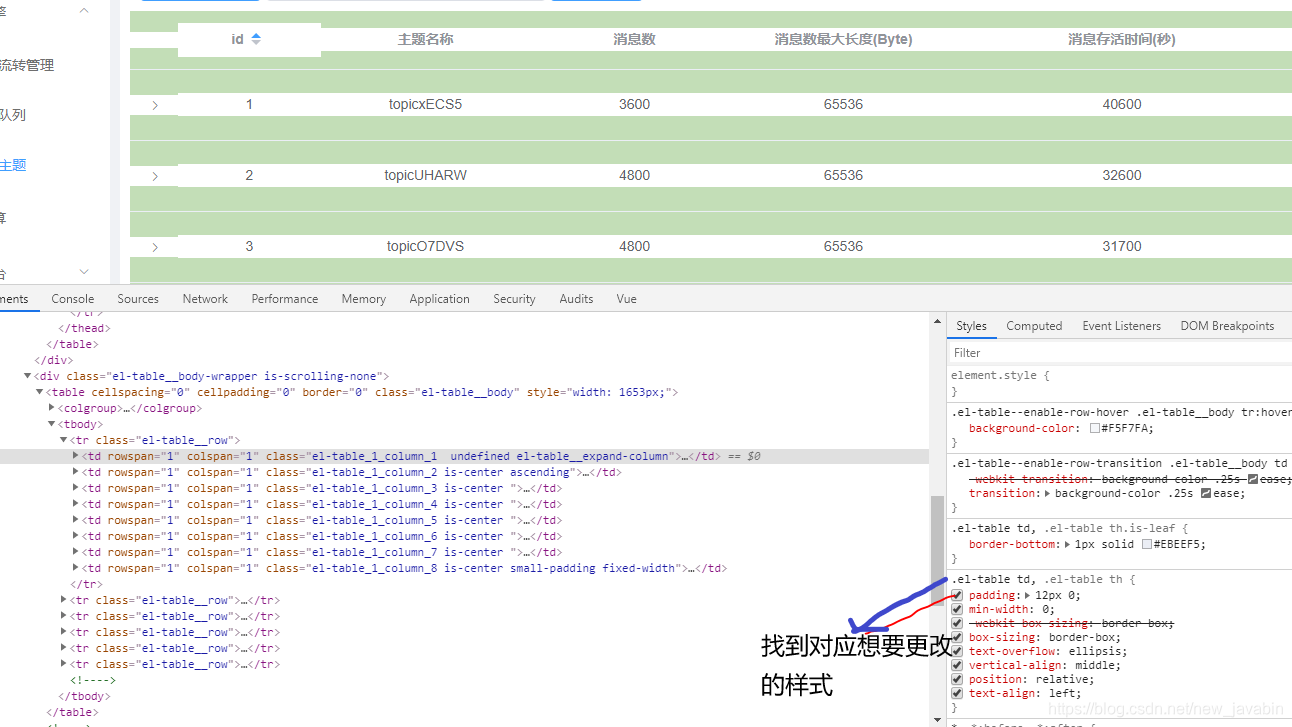Open the Vue devtools tab
This screenshot has height=727, width=1292.
click(x=626, y=299)
